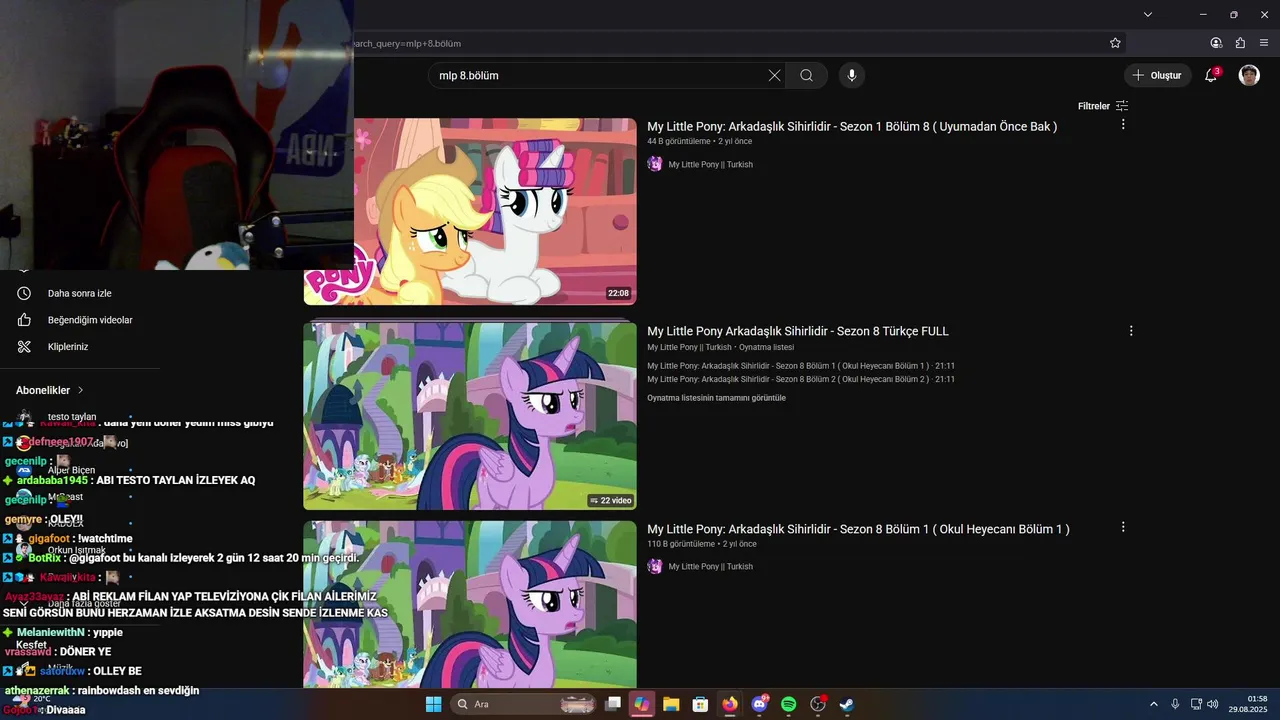Open Microsoft Store from taskbar
1280x720 pixels.
(x=700, y=704)
